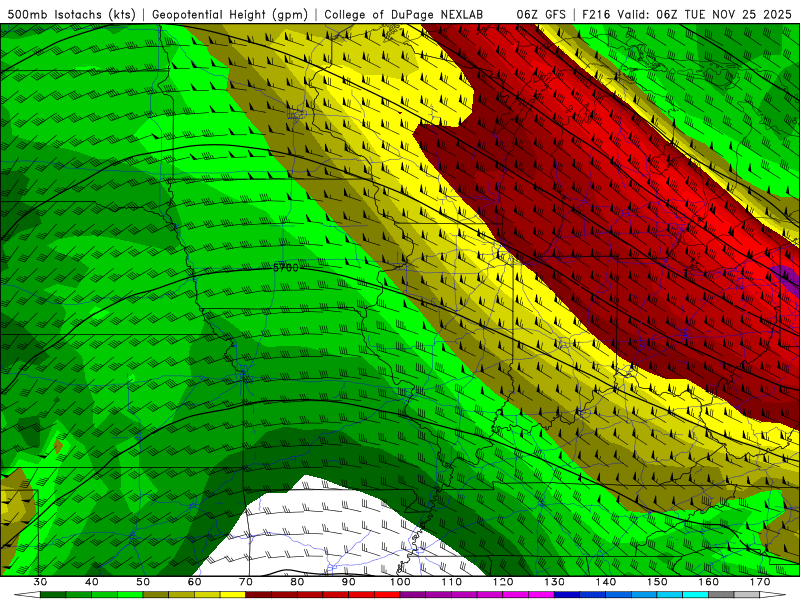Pick the purple swatch starting at 100
Image resolution: width=800 pixels, height=600 pixels.
[x=413, y=595]
